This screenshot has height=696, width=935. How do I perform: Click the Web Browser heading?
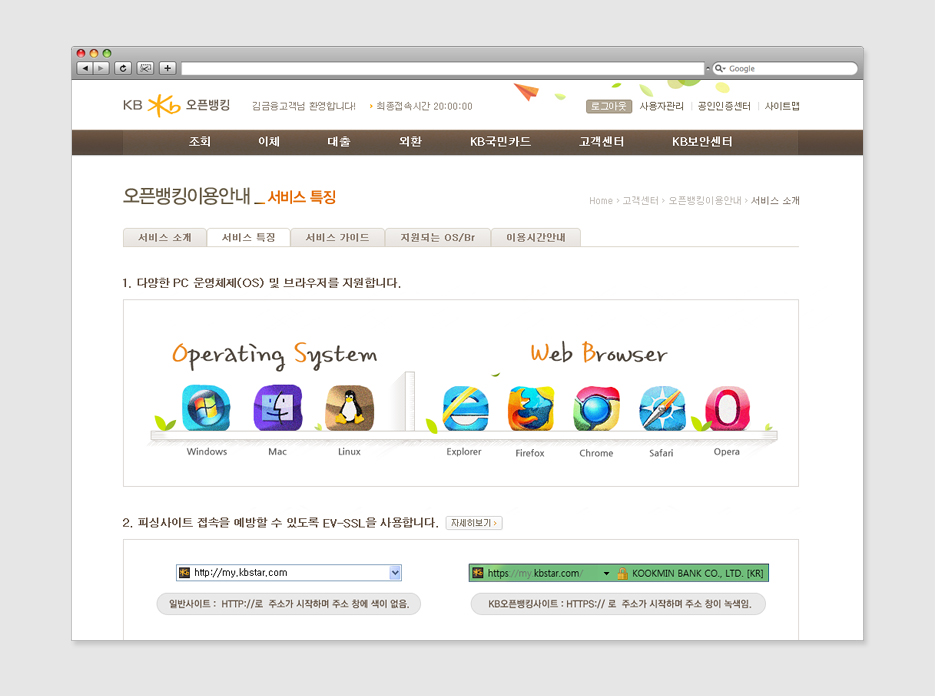pyautogui.click(x=599, y=352)
